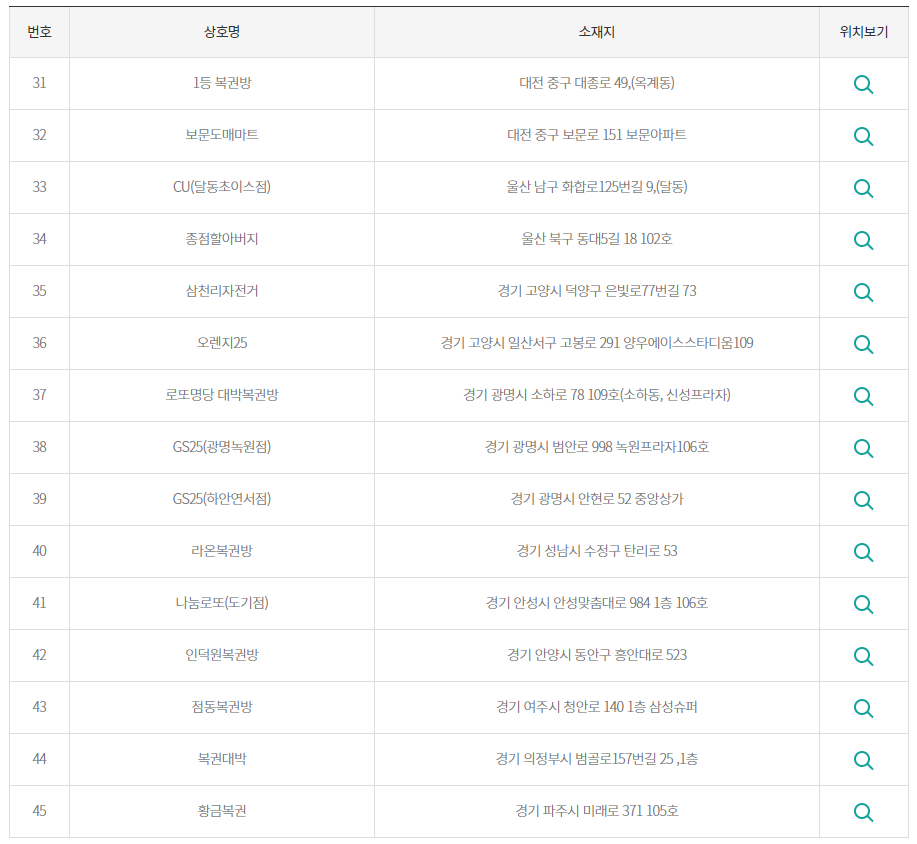Click address 경기 광명시 범안로 998 녹원프라자106호
The image size is (917, 844).
point(597,447)
